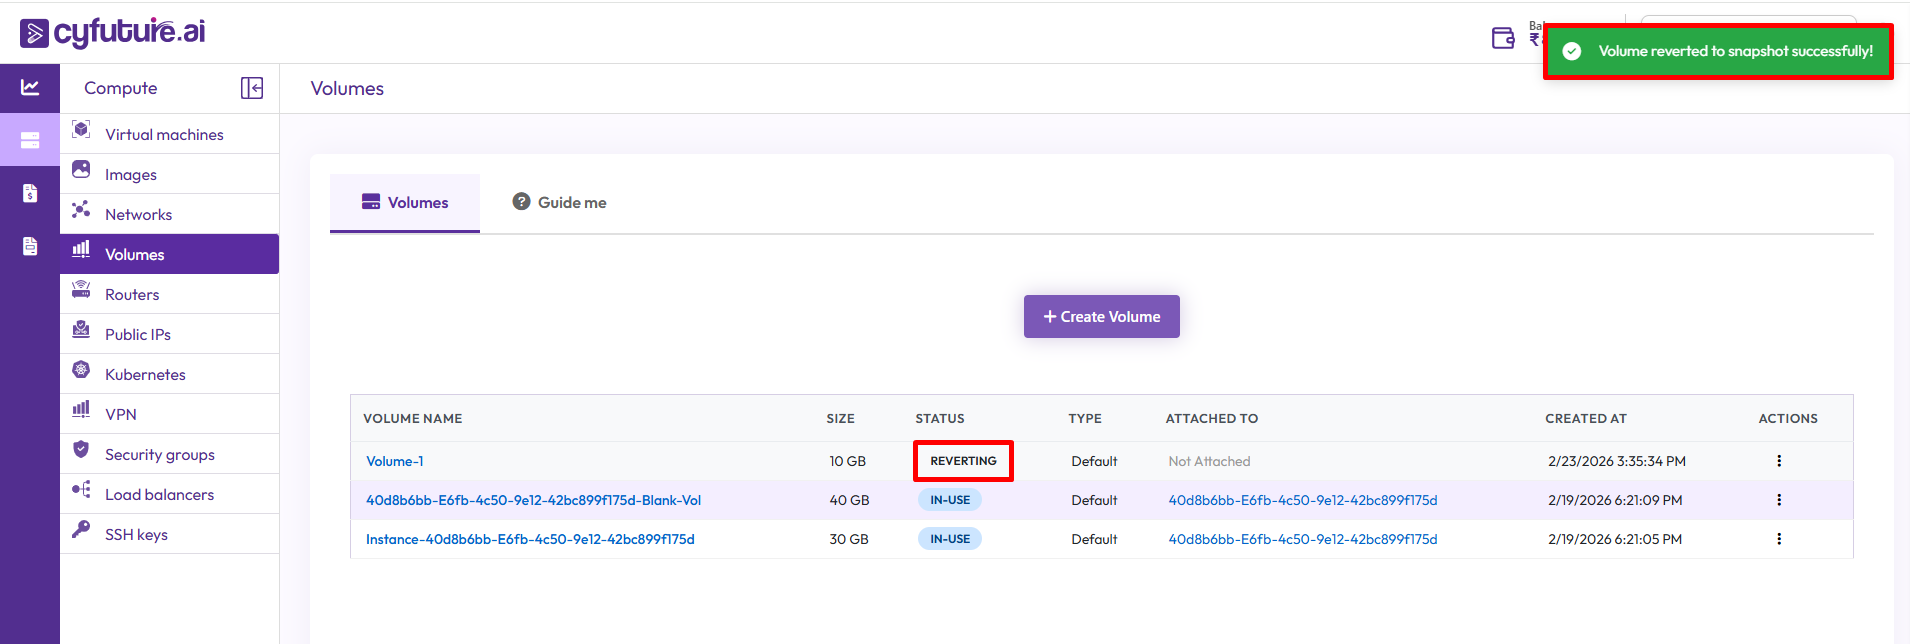This screenshot has height=644, width=1910.
Task: Open the documents icon in left rail
Action: click(30, 246)
